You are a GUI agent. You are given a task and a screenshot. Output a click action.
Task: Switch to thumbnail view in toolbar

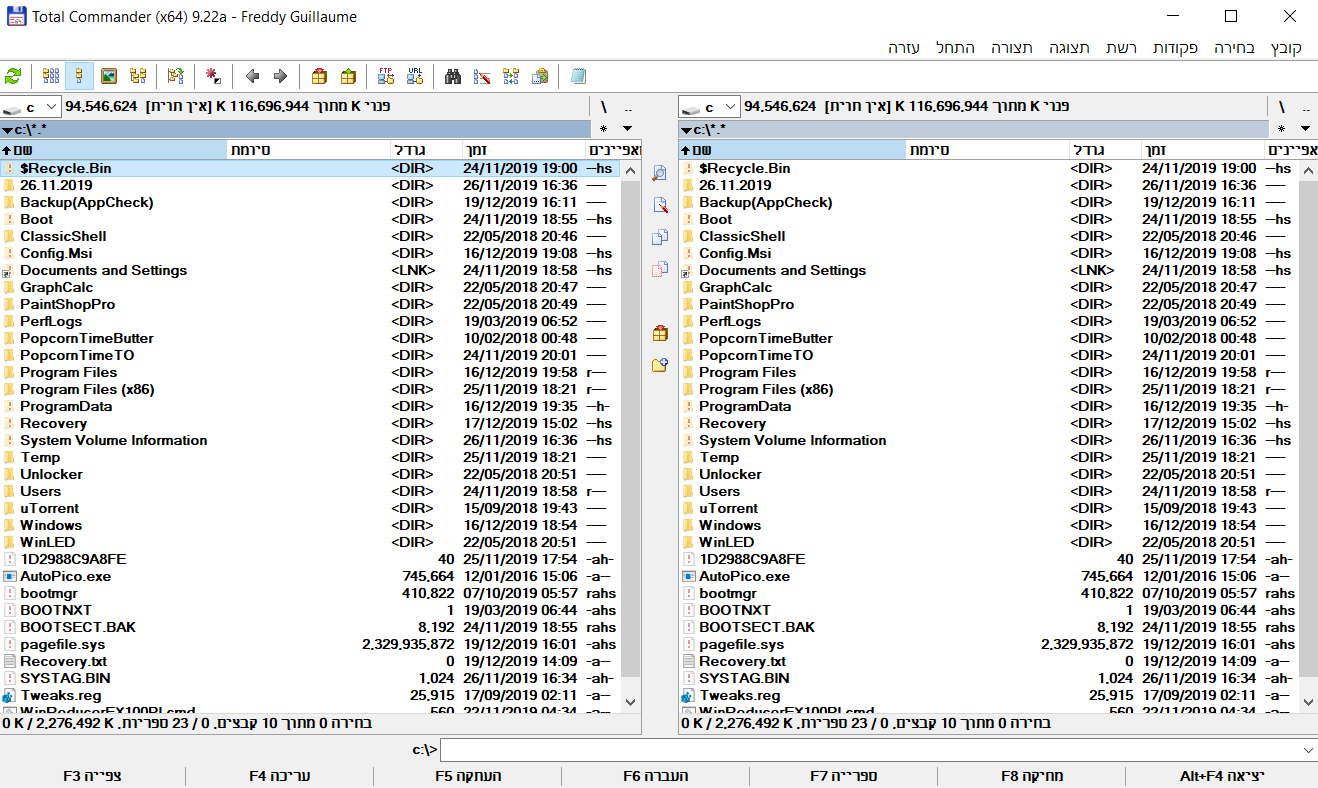109,76
